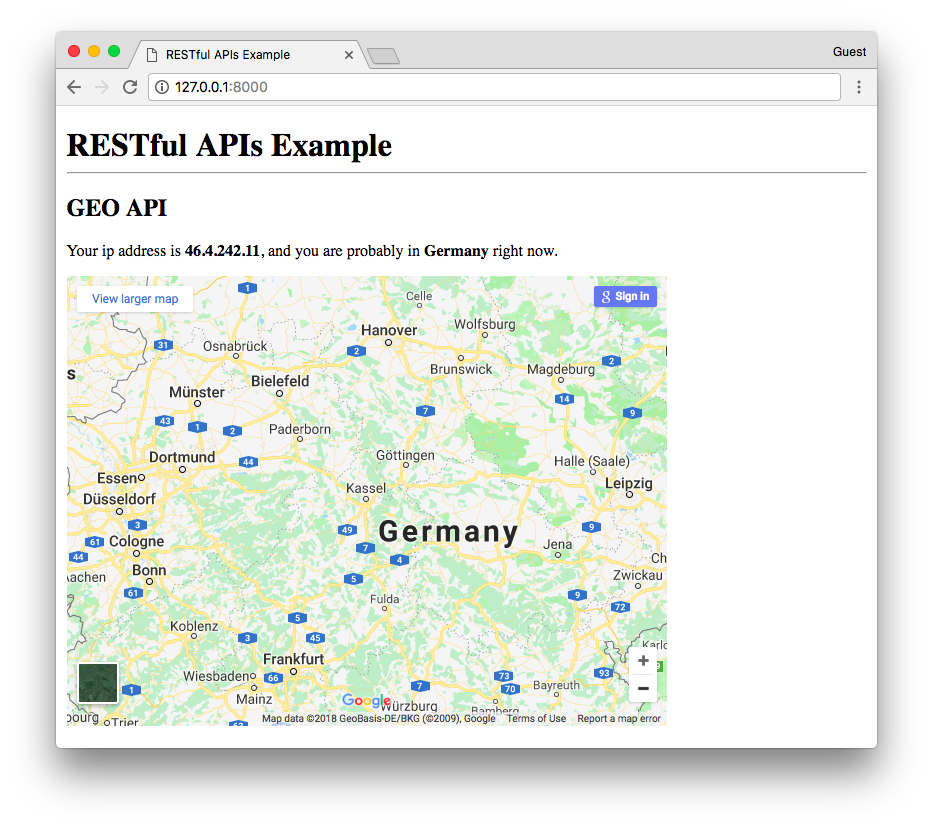This screenshot has width=933, height=828.
Task: Click the Germany country label on map
Action: pos(449,532)
